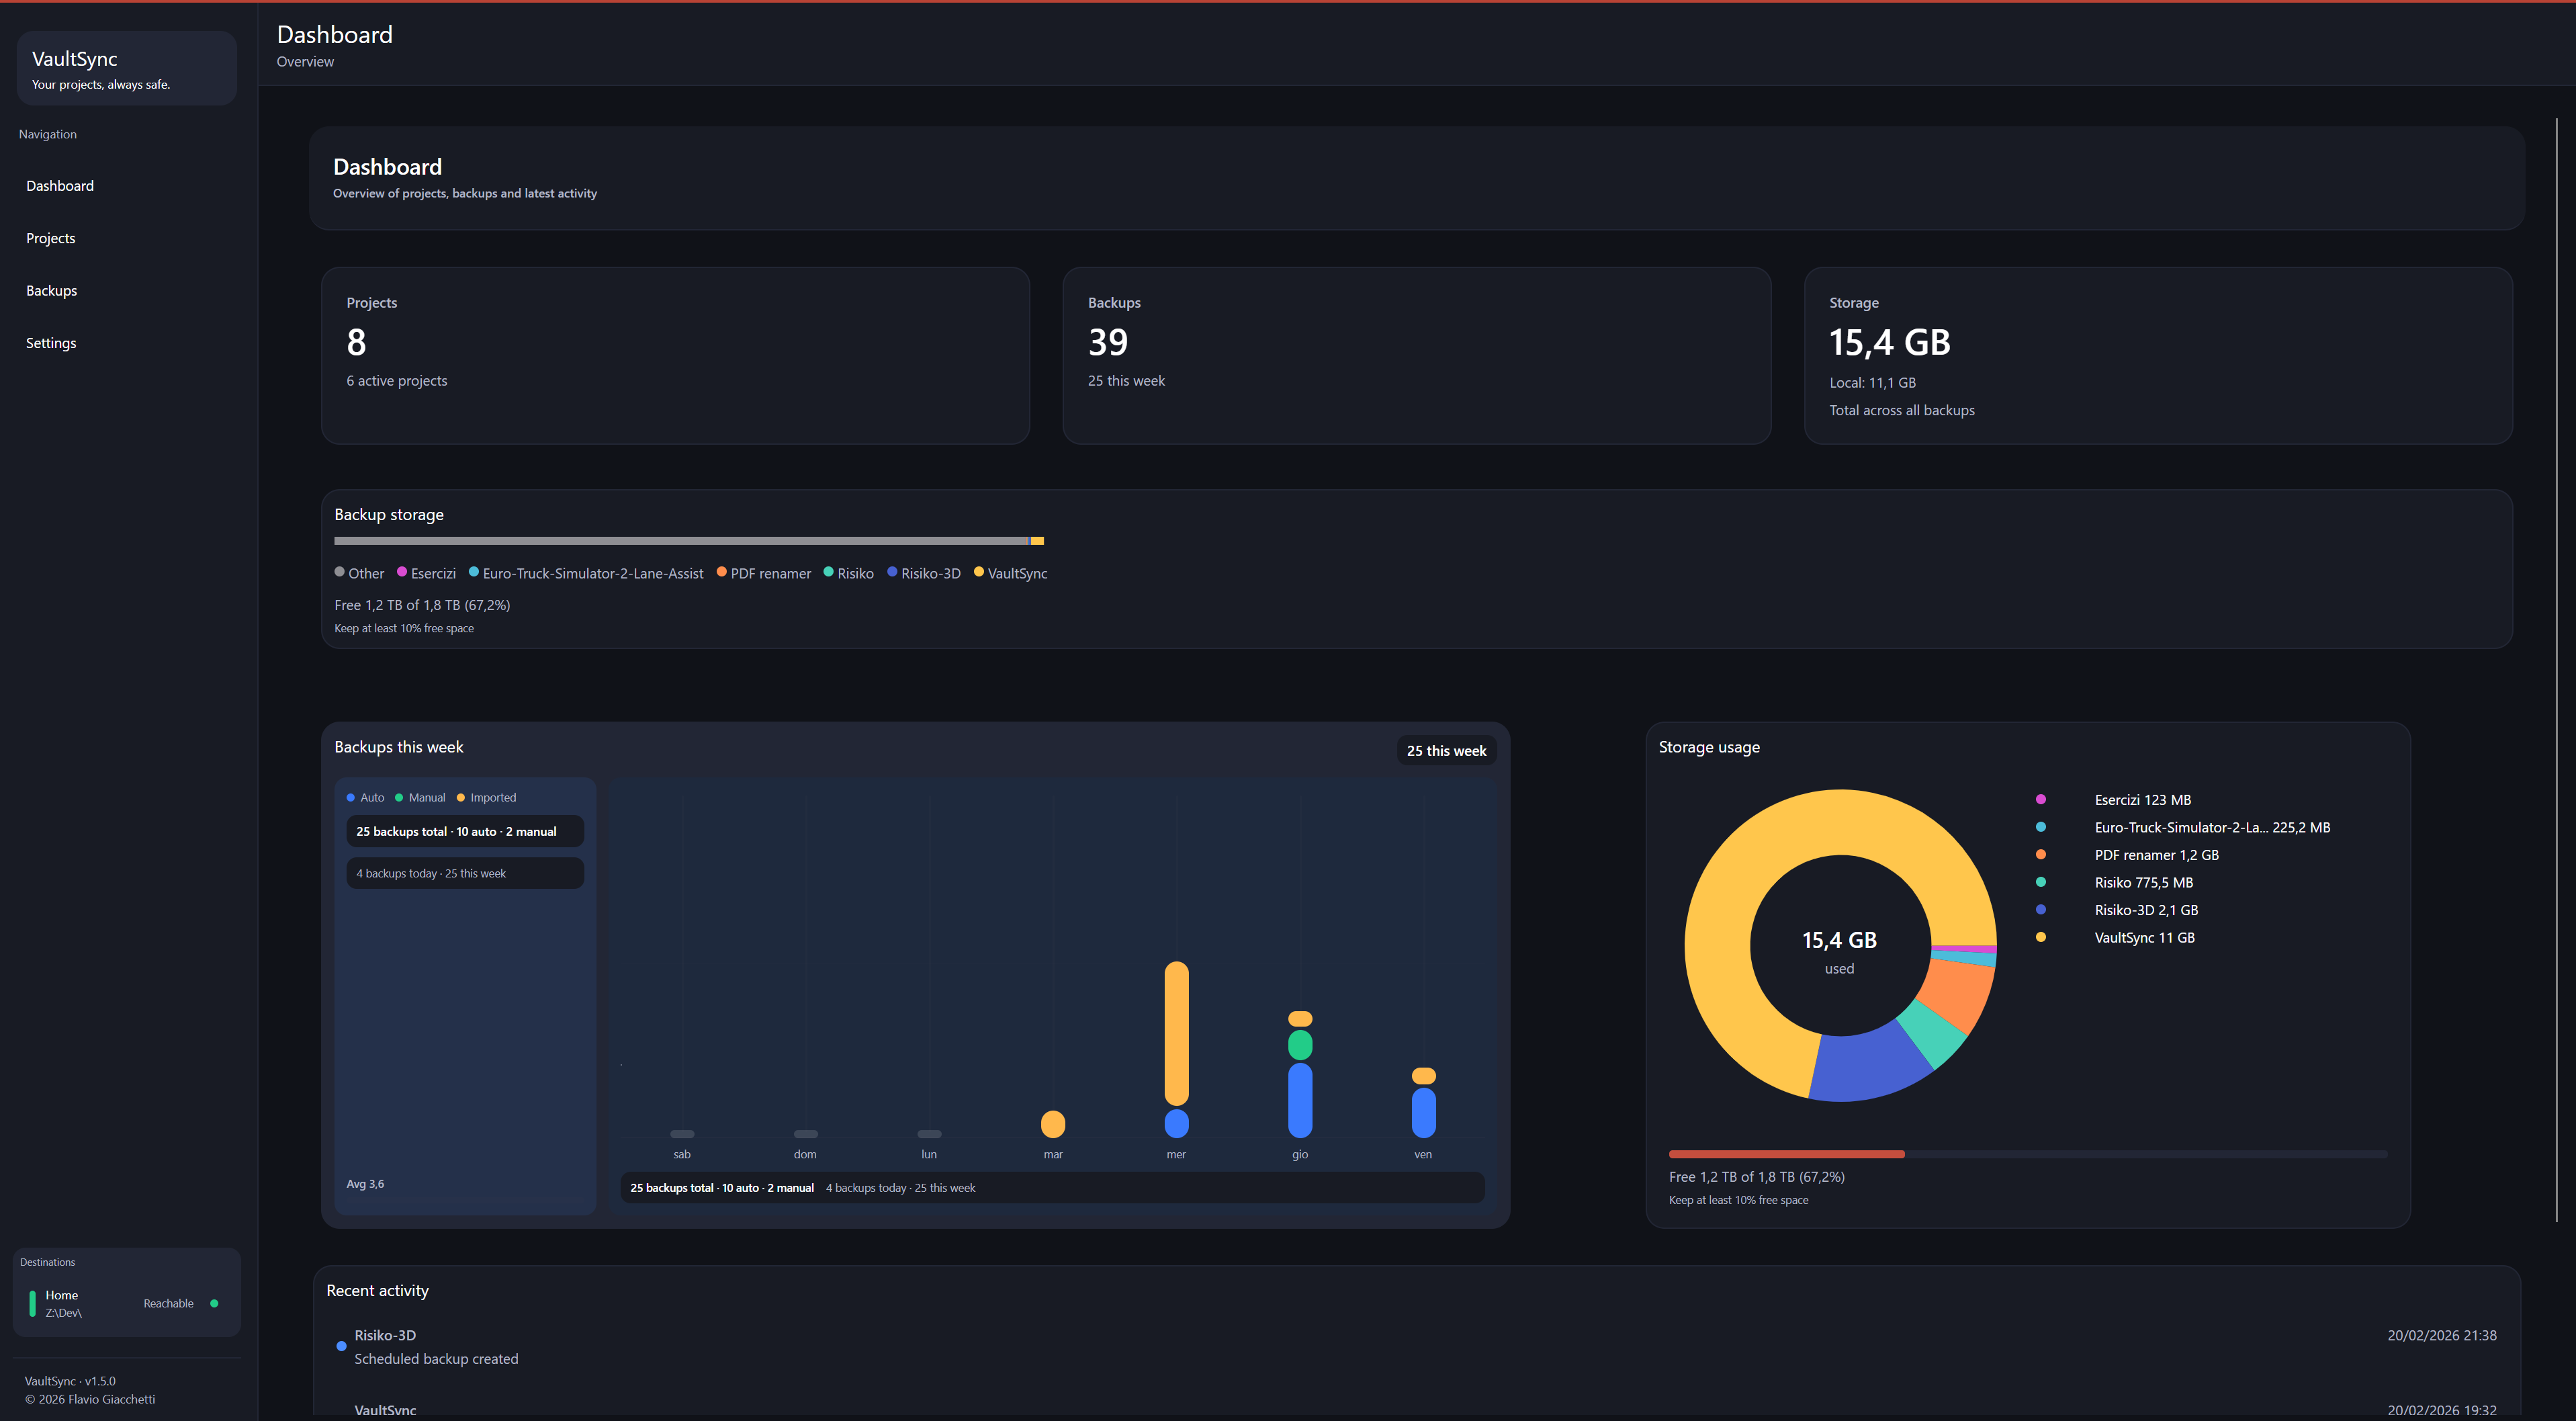Open the Projects summary card
Image resolution: width=2576 pixels, height=1421 pixels.
(675, 355)
